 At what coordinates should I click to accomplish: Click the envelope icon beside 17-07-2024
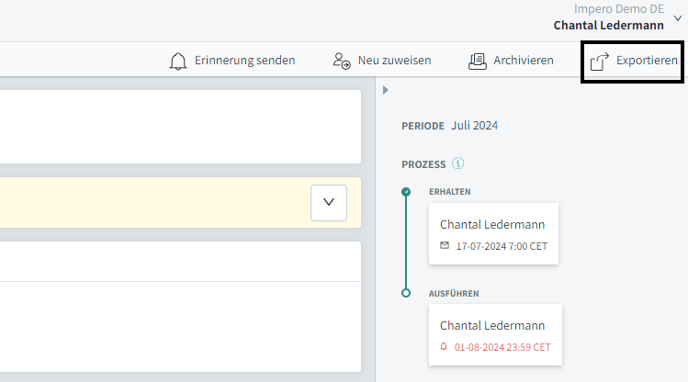(444, 245)
